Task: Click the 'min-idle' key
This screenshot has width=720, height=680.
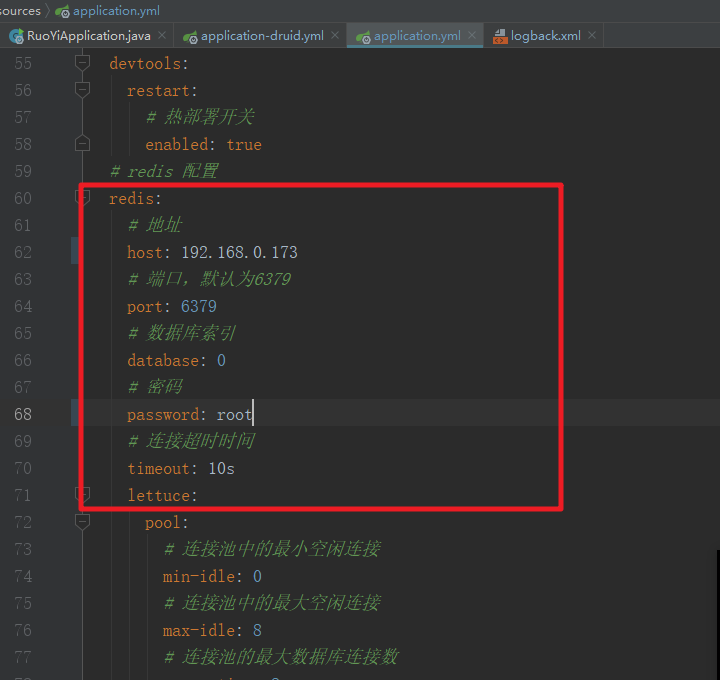Action: 198,577
